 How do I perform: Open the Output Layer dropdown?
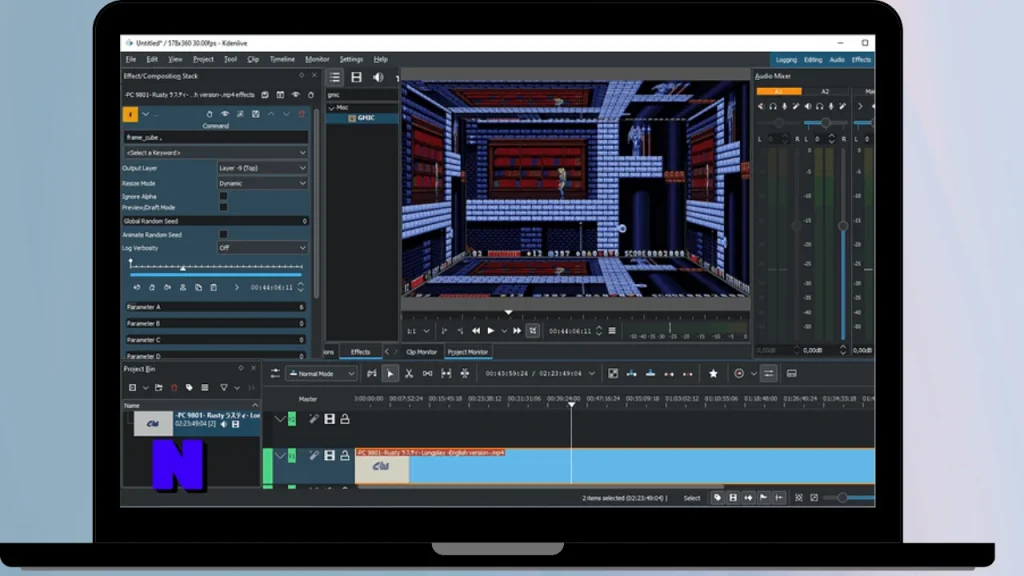pos(262,168)
